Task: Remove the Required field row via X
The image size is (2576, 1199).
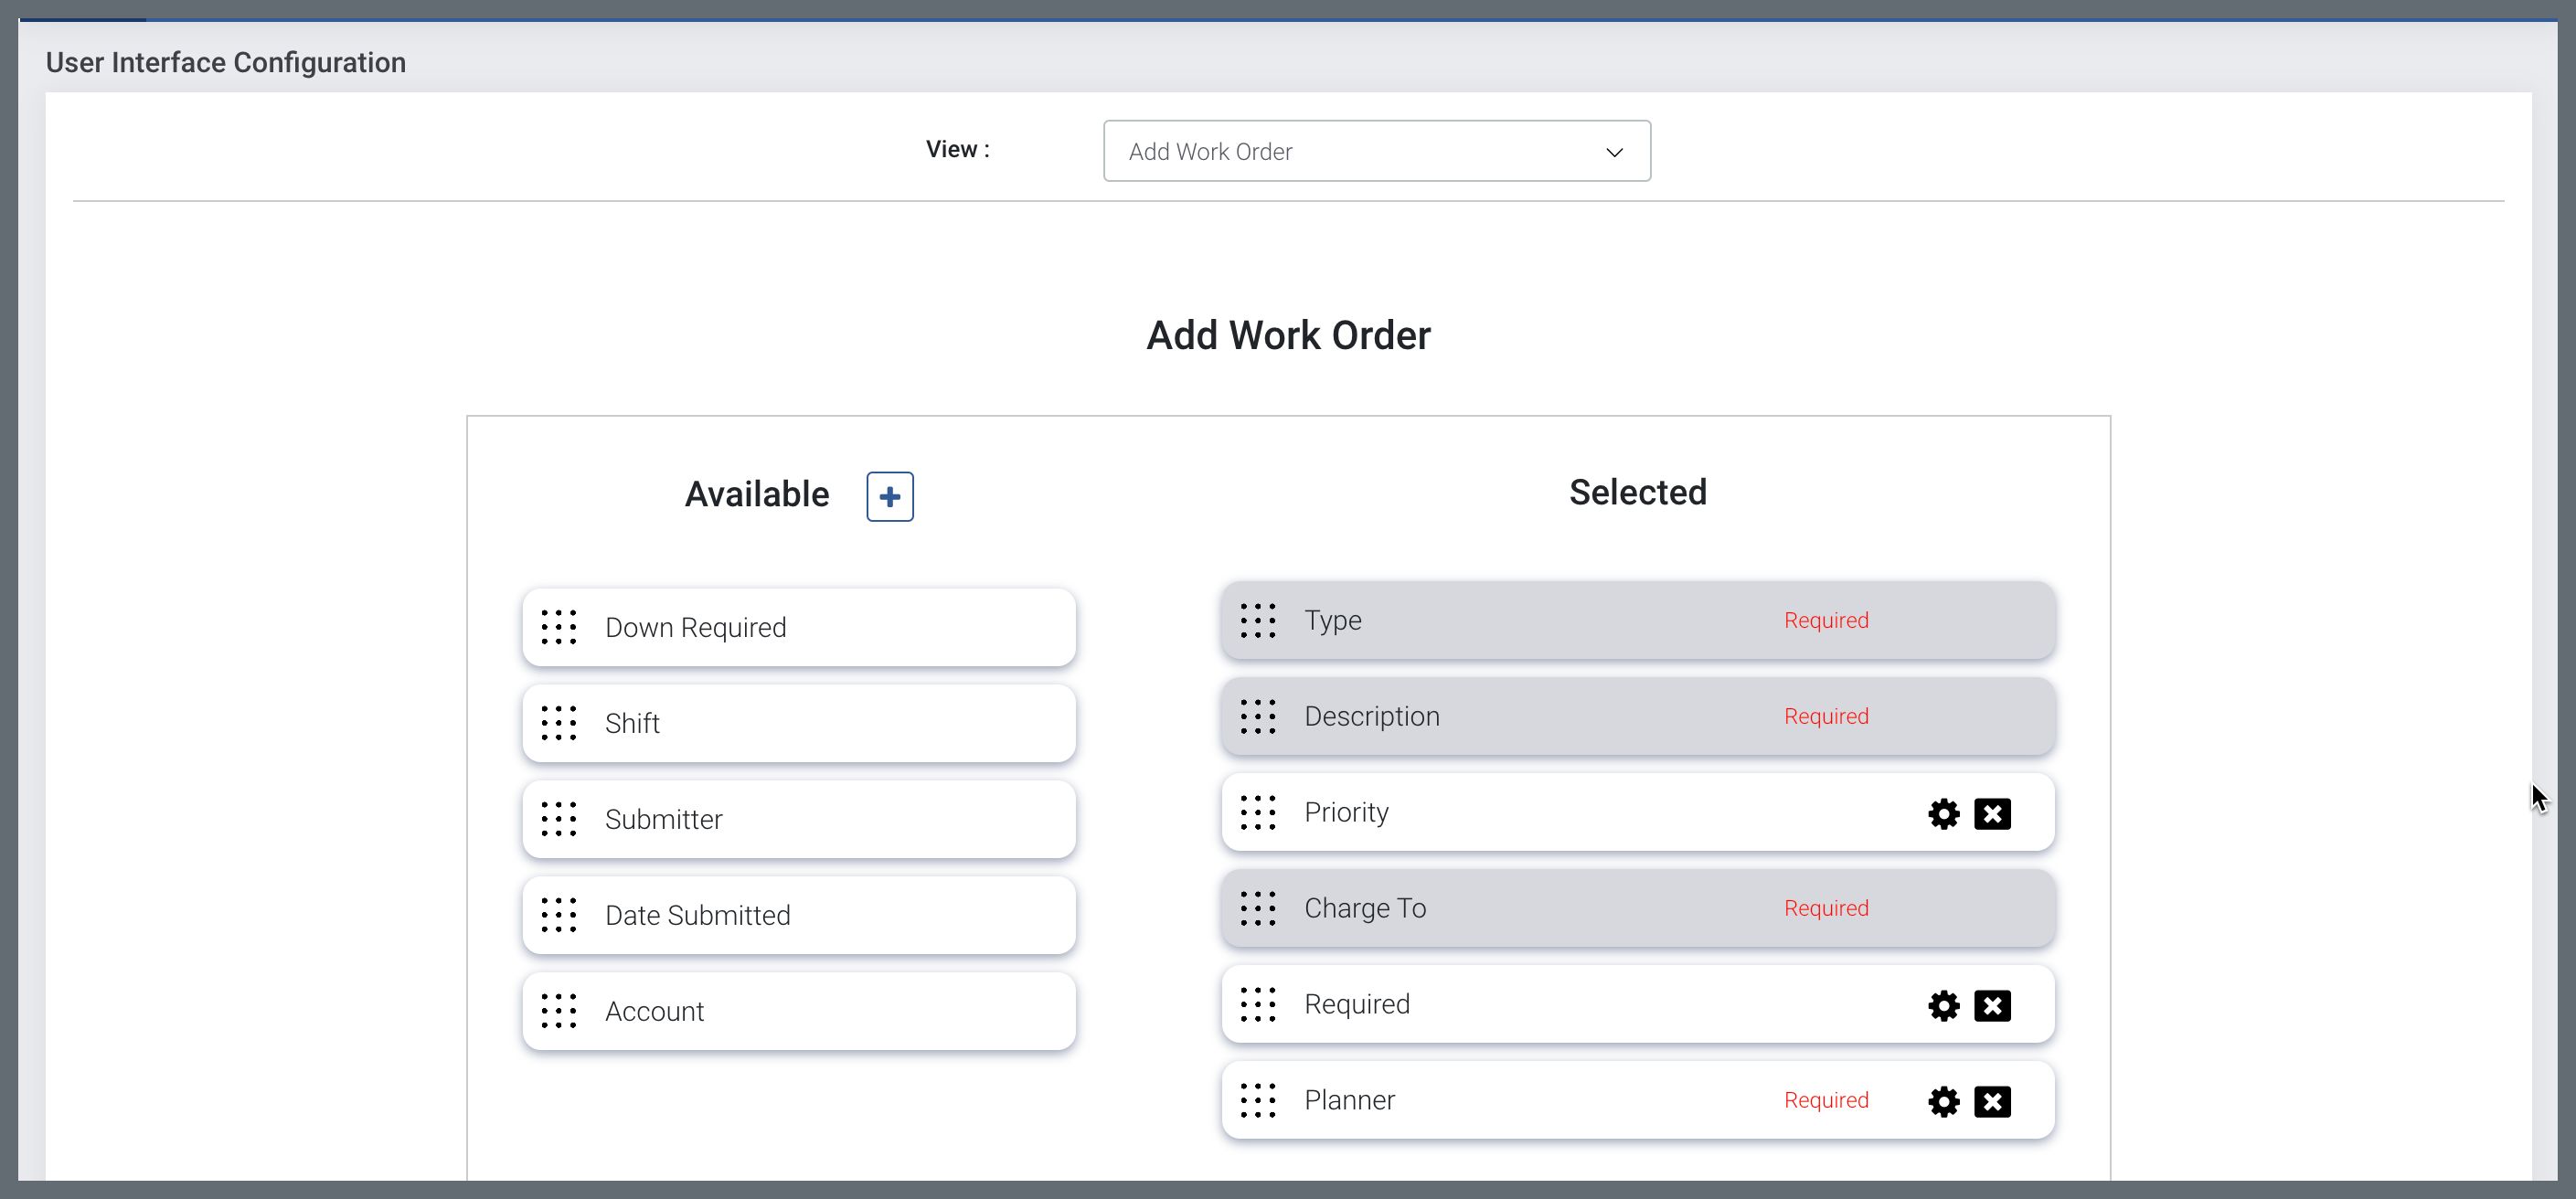Action: [1992, 1005]
